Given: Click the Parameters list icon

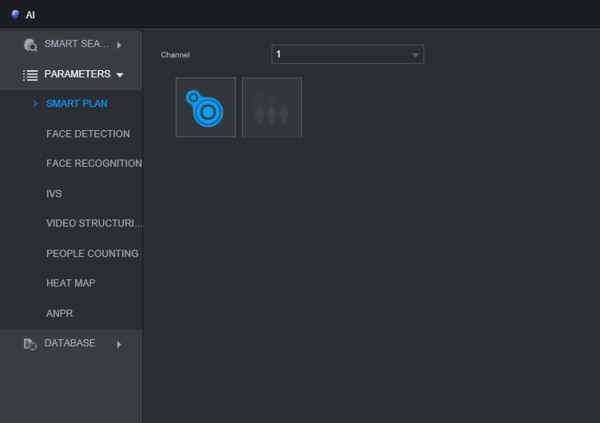Looking at the screenshot, I should (30, 74).
